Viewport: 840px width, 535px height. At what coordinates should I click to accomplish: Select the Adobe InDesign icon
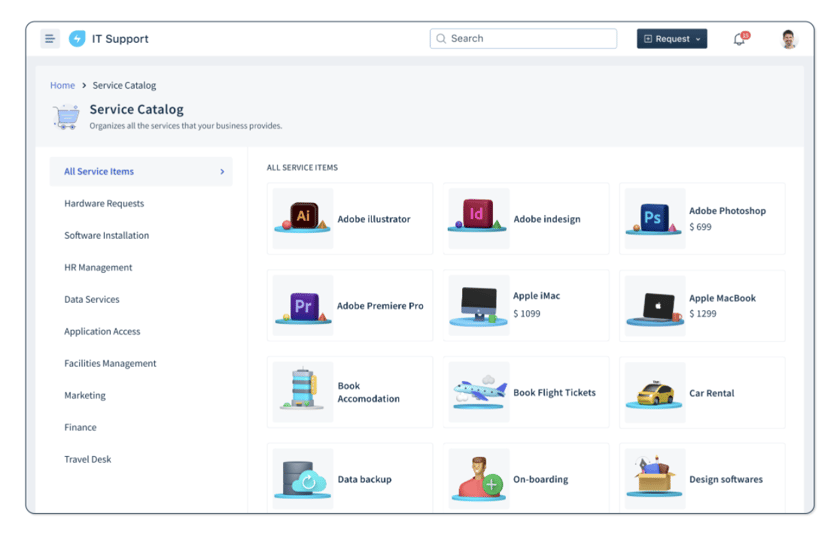478,217
